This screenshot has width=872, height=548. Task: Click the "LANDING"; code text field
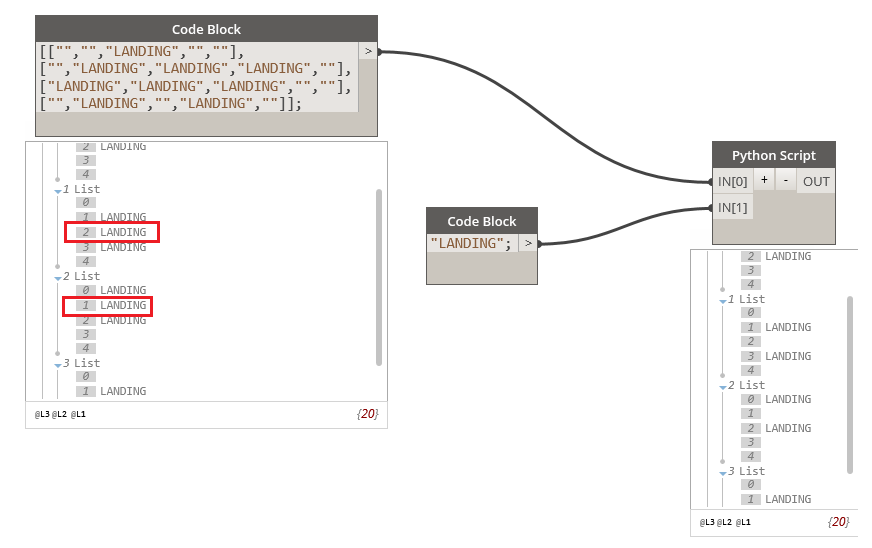click(472, 243)
